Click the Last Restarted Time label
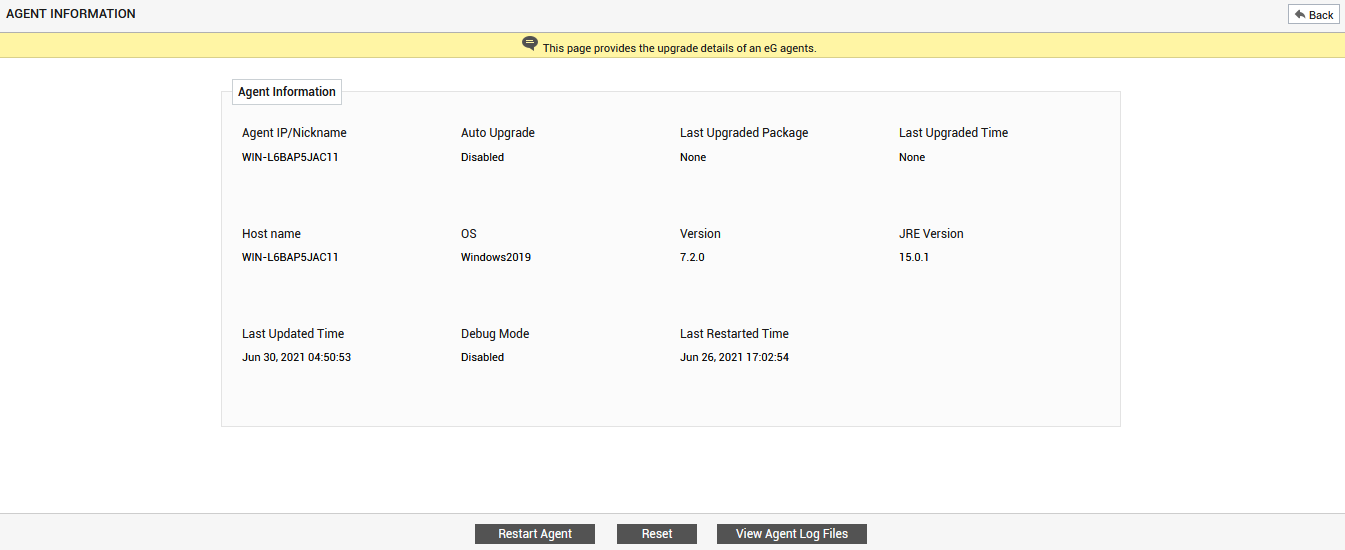This screenshot has height=550, width=1345. click(734, 334)
